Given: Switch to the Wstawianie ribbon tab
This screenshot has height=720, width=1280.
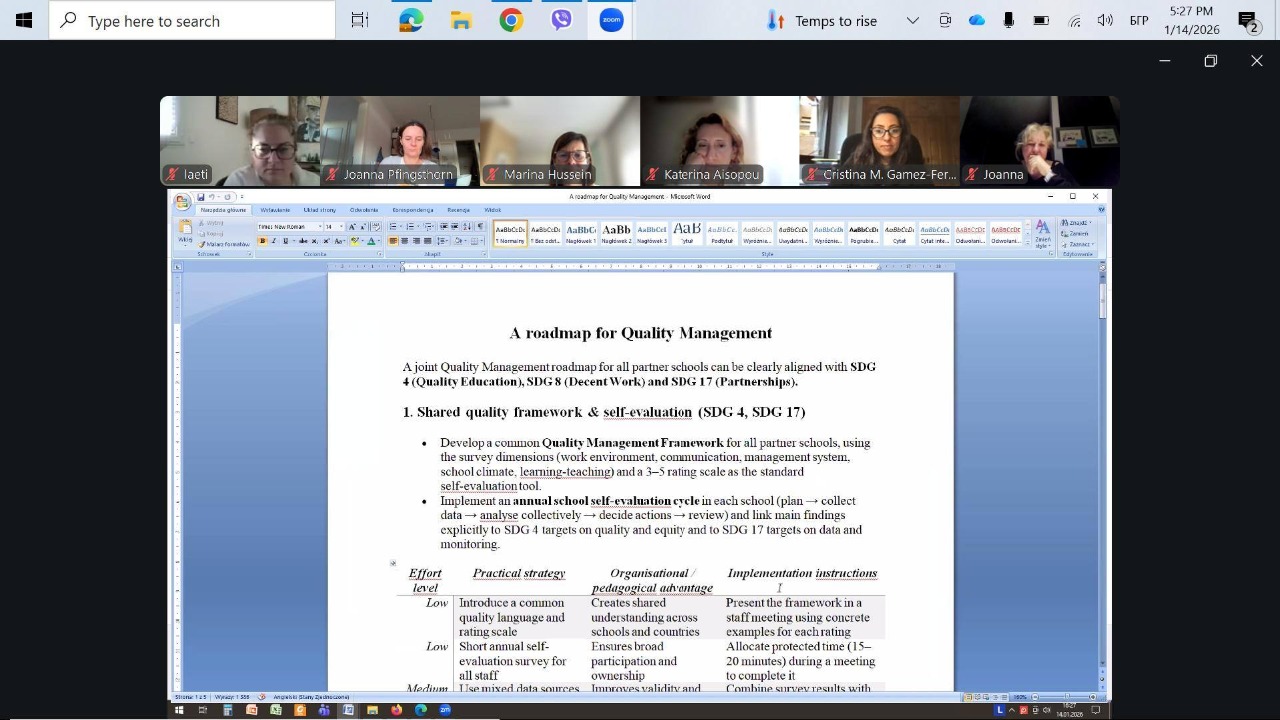Looking at the screenshot, I should point(275,210).
